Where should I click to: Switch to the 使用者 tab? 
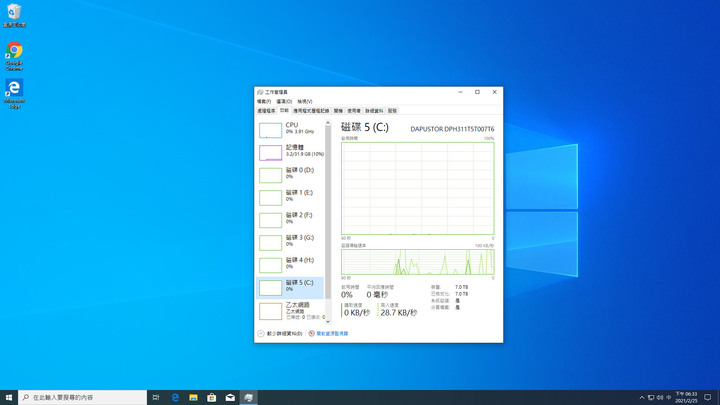[x=354, y=111]
